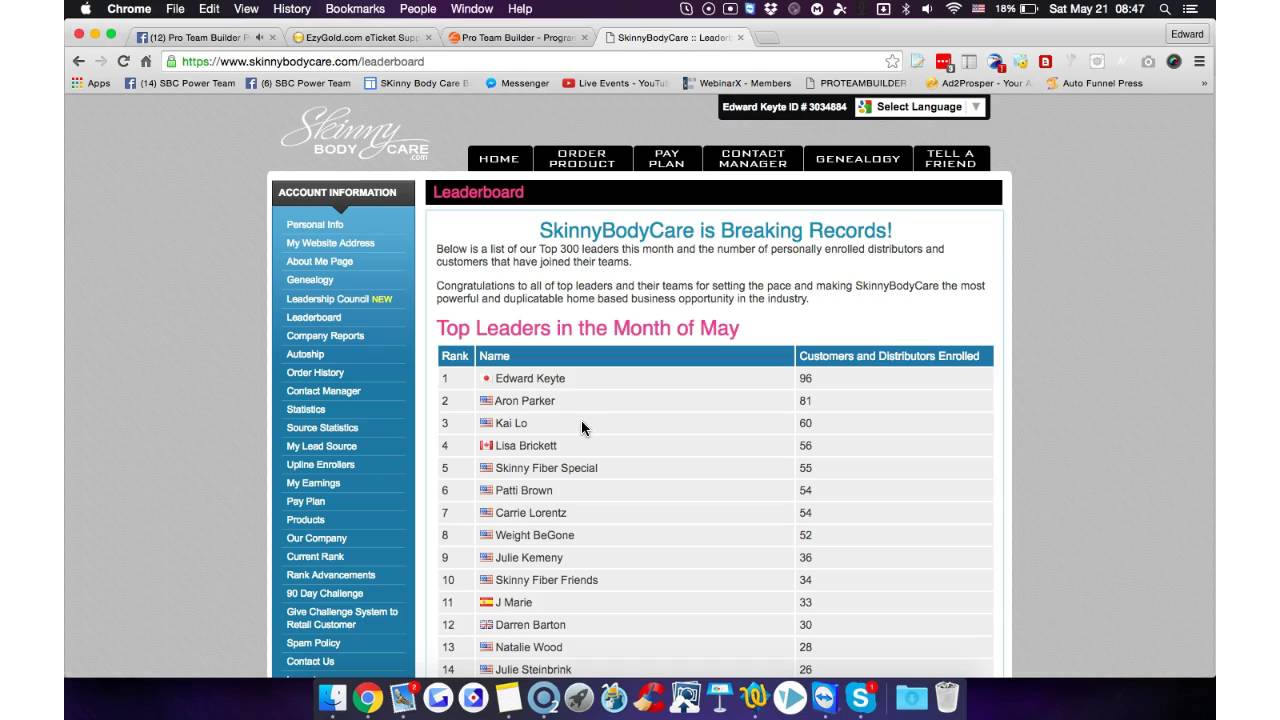Open the rocket Launchpad icon in dock

[x=578, y=697]
